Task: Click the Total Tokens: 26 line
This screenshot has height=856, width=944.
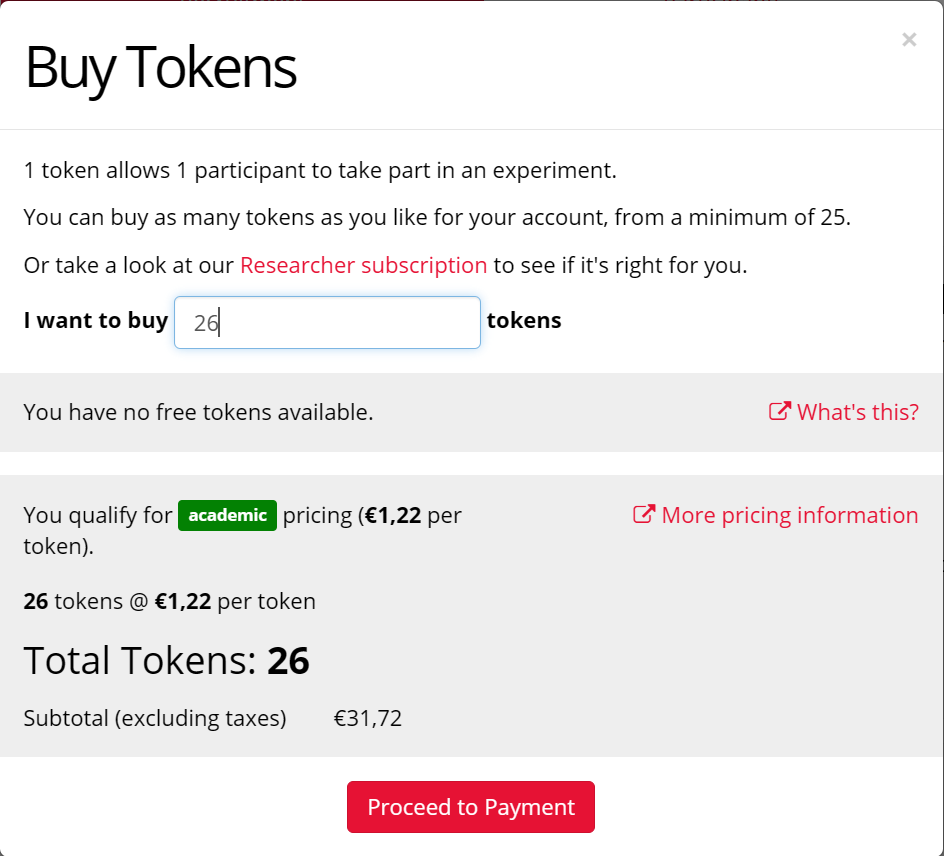Action: tap(166, 661)
